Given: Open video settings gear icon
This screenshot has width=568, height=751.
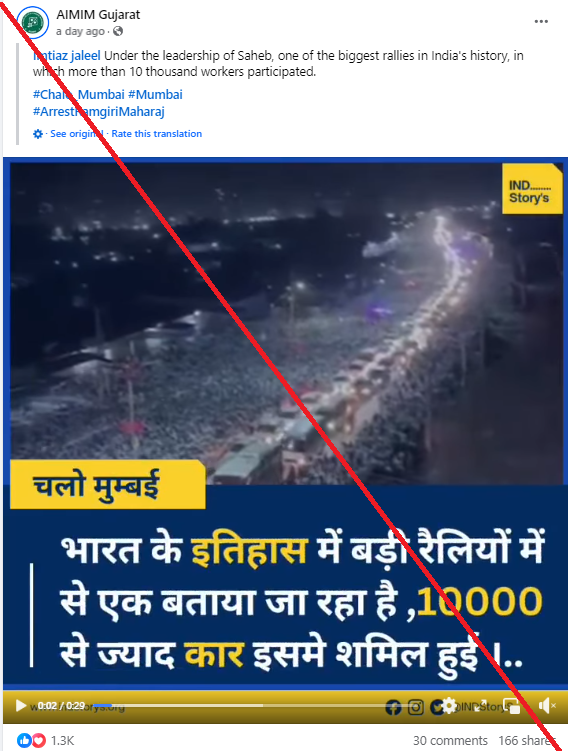Looking at the screenshot, I should pos(449,705).
